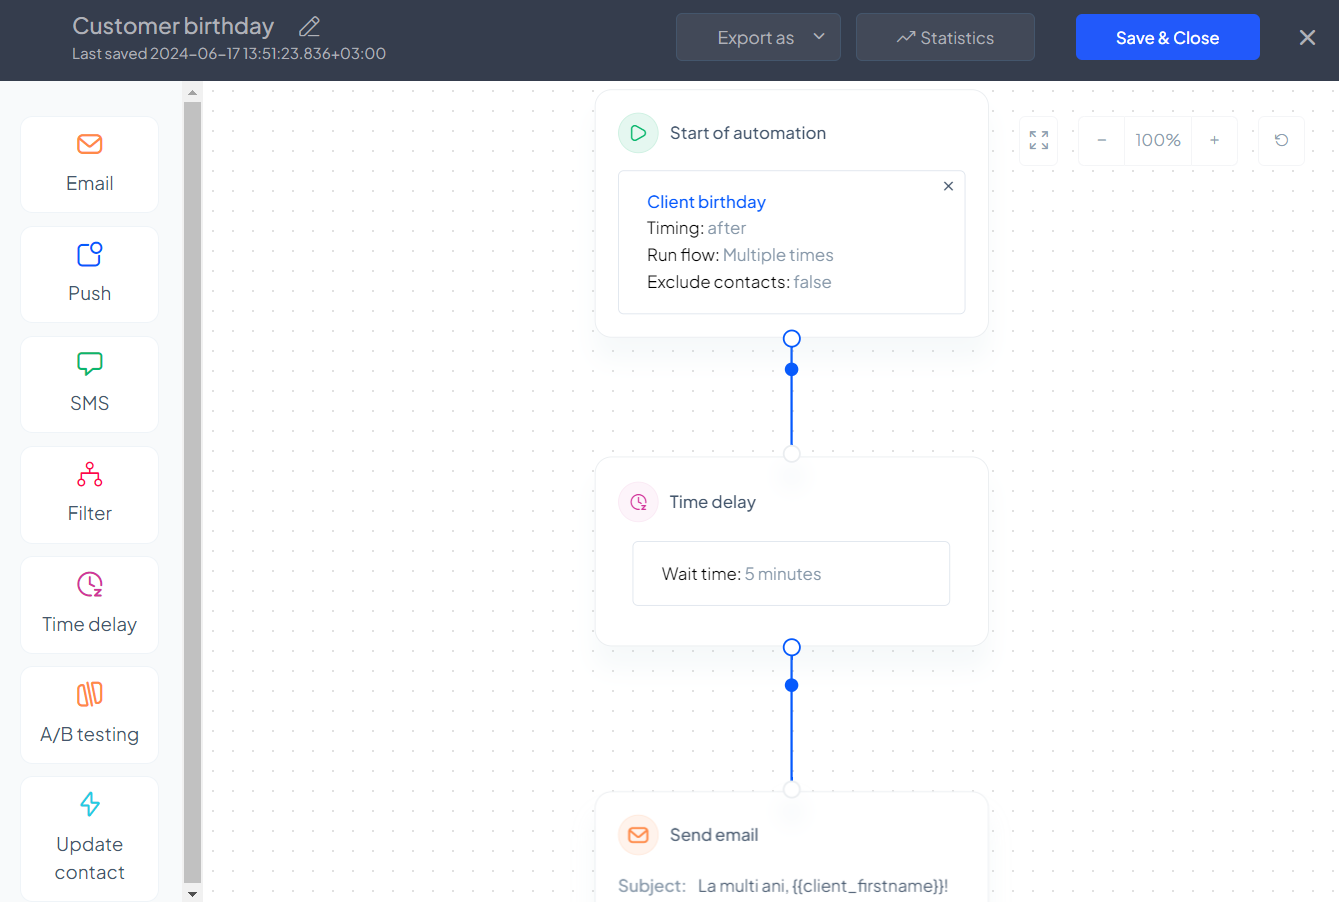The width and height of the screenshot is (1339, 902).
Task: Open the Statistics view
Action: 945,38
